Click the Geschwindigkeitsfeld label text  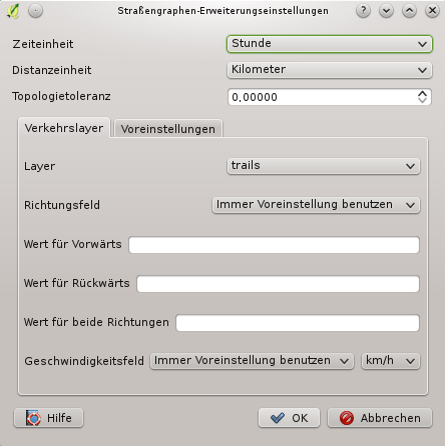84,361
